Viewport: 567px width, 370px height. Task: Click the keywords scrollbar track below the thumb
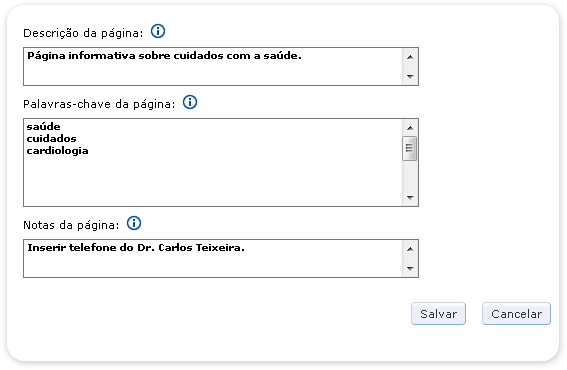tap(410, 175)
